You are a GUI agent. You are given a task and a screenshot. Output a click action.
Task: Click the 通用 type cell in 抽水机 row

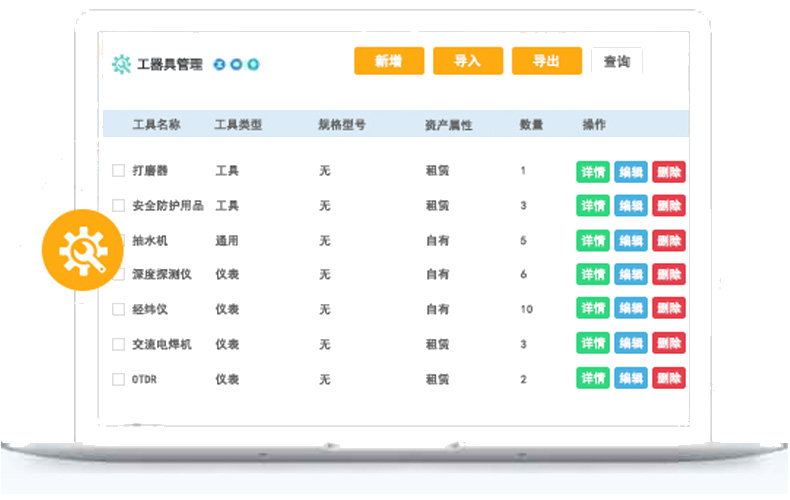pyautogui.click(x=227, y=240)
